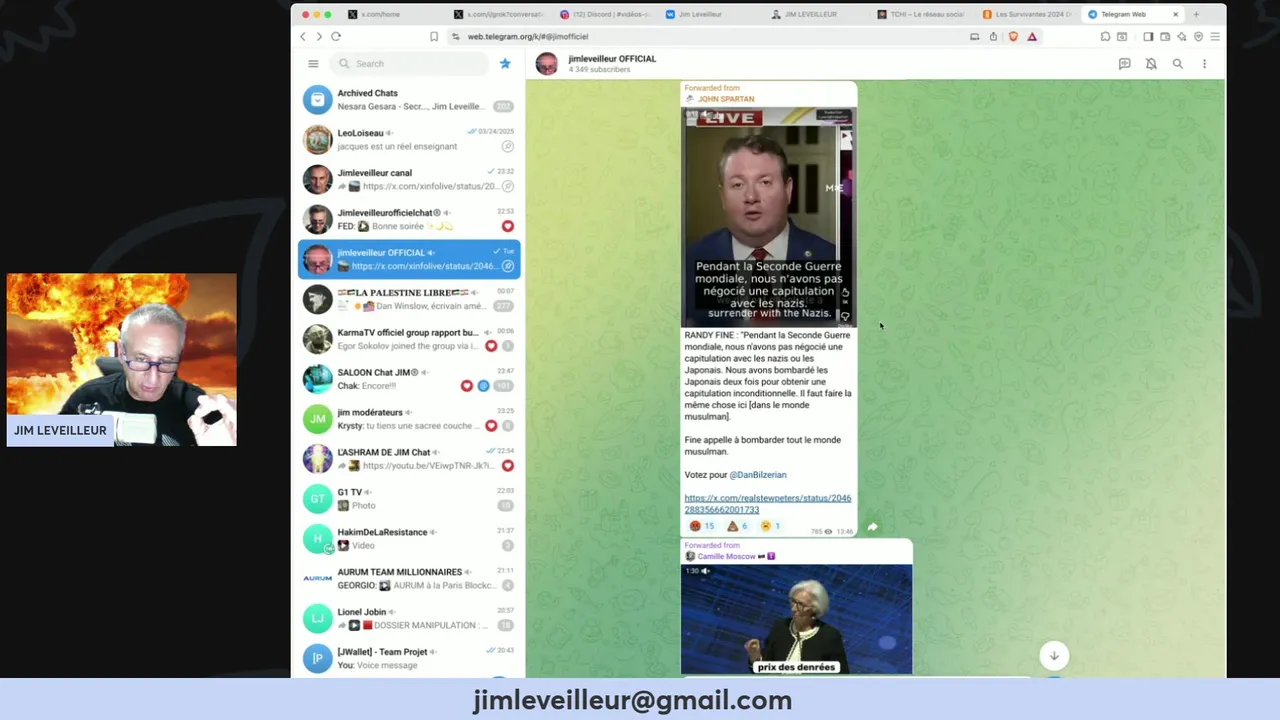The height and width of the screenshot is (720, 1280).
Task: Open the Lionel Jobin chat
Action: coord(409,619)
